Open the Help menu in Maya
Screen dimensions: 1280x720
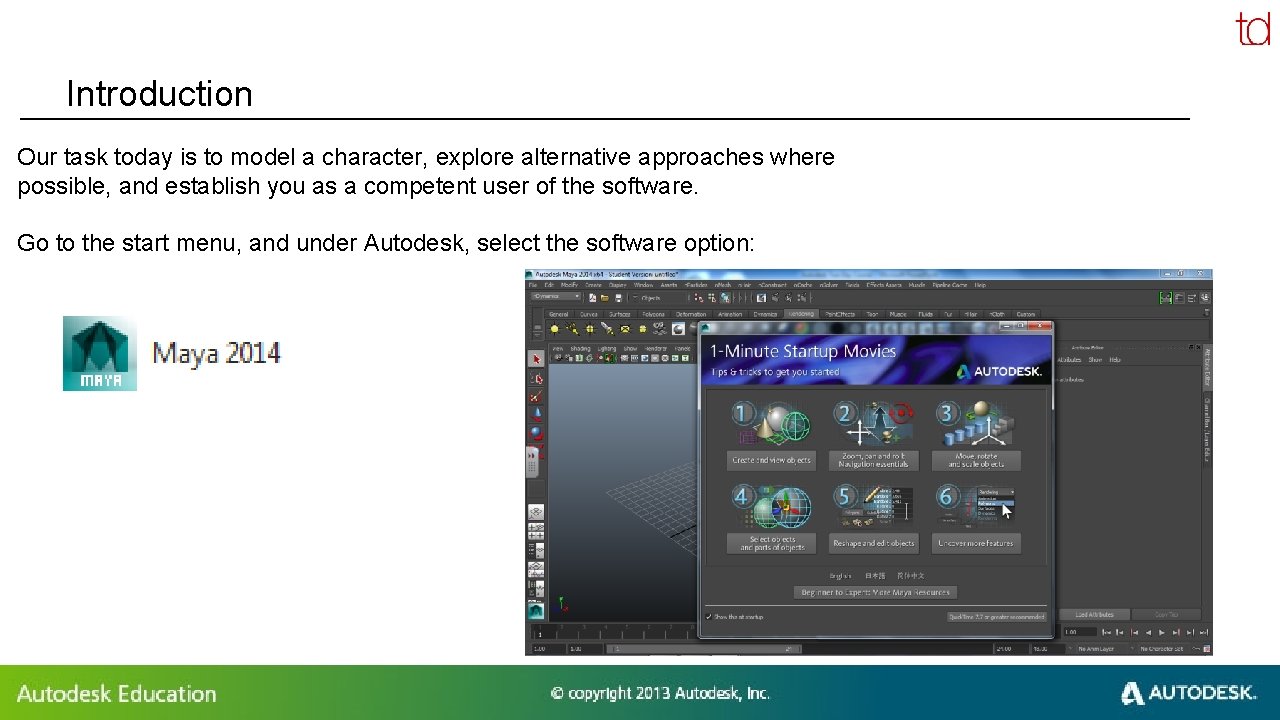point(979,285)
